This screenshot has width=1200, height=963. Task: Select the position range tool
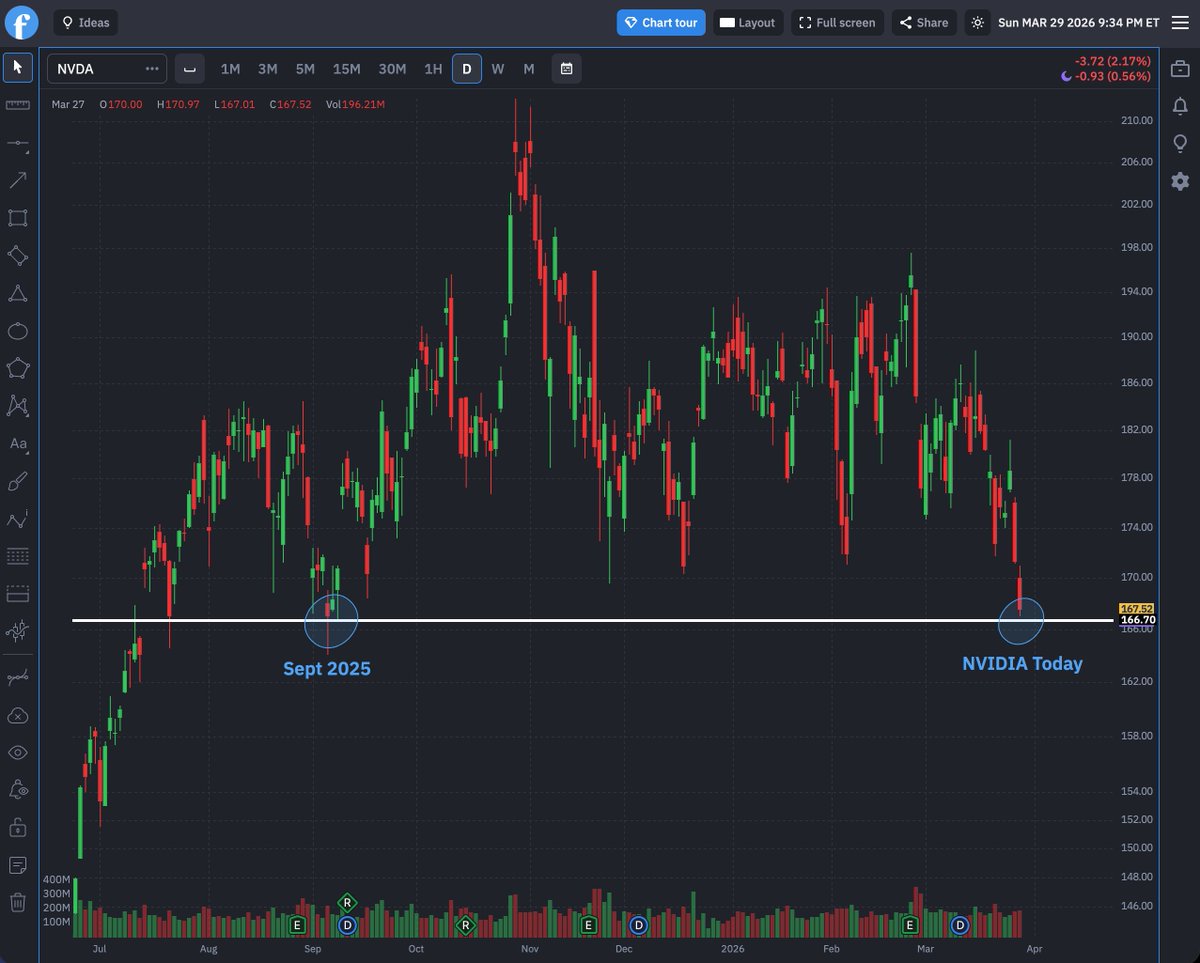(x=17, y=594)
